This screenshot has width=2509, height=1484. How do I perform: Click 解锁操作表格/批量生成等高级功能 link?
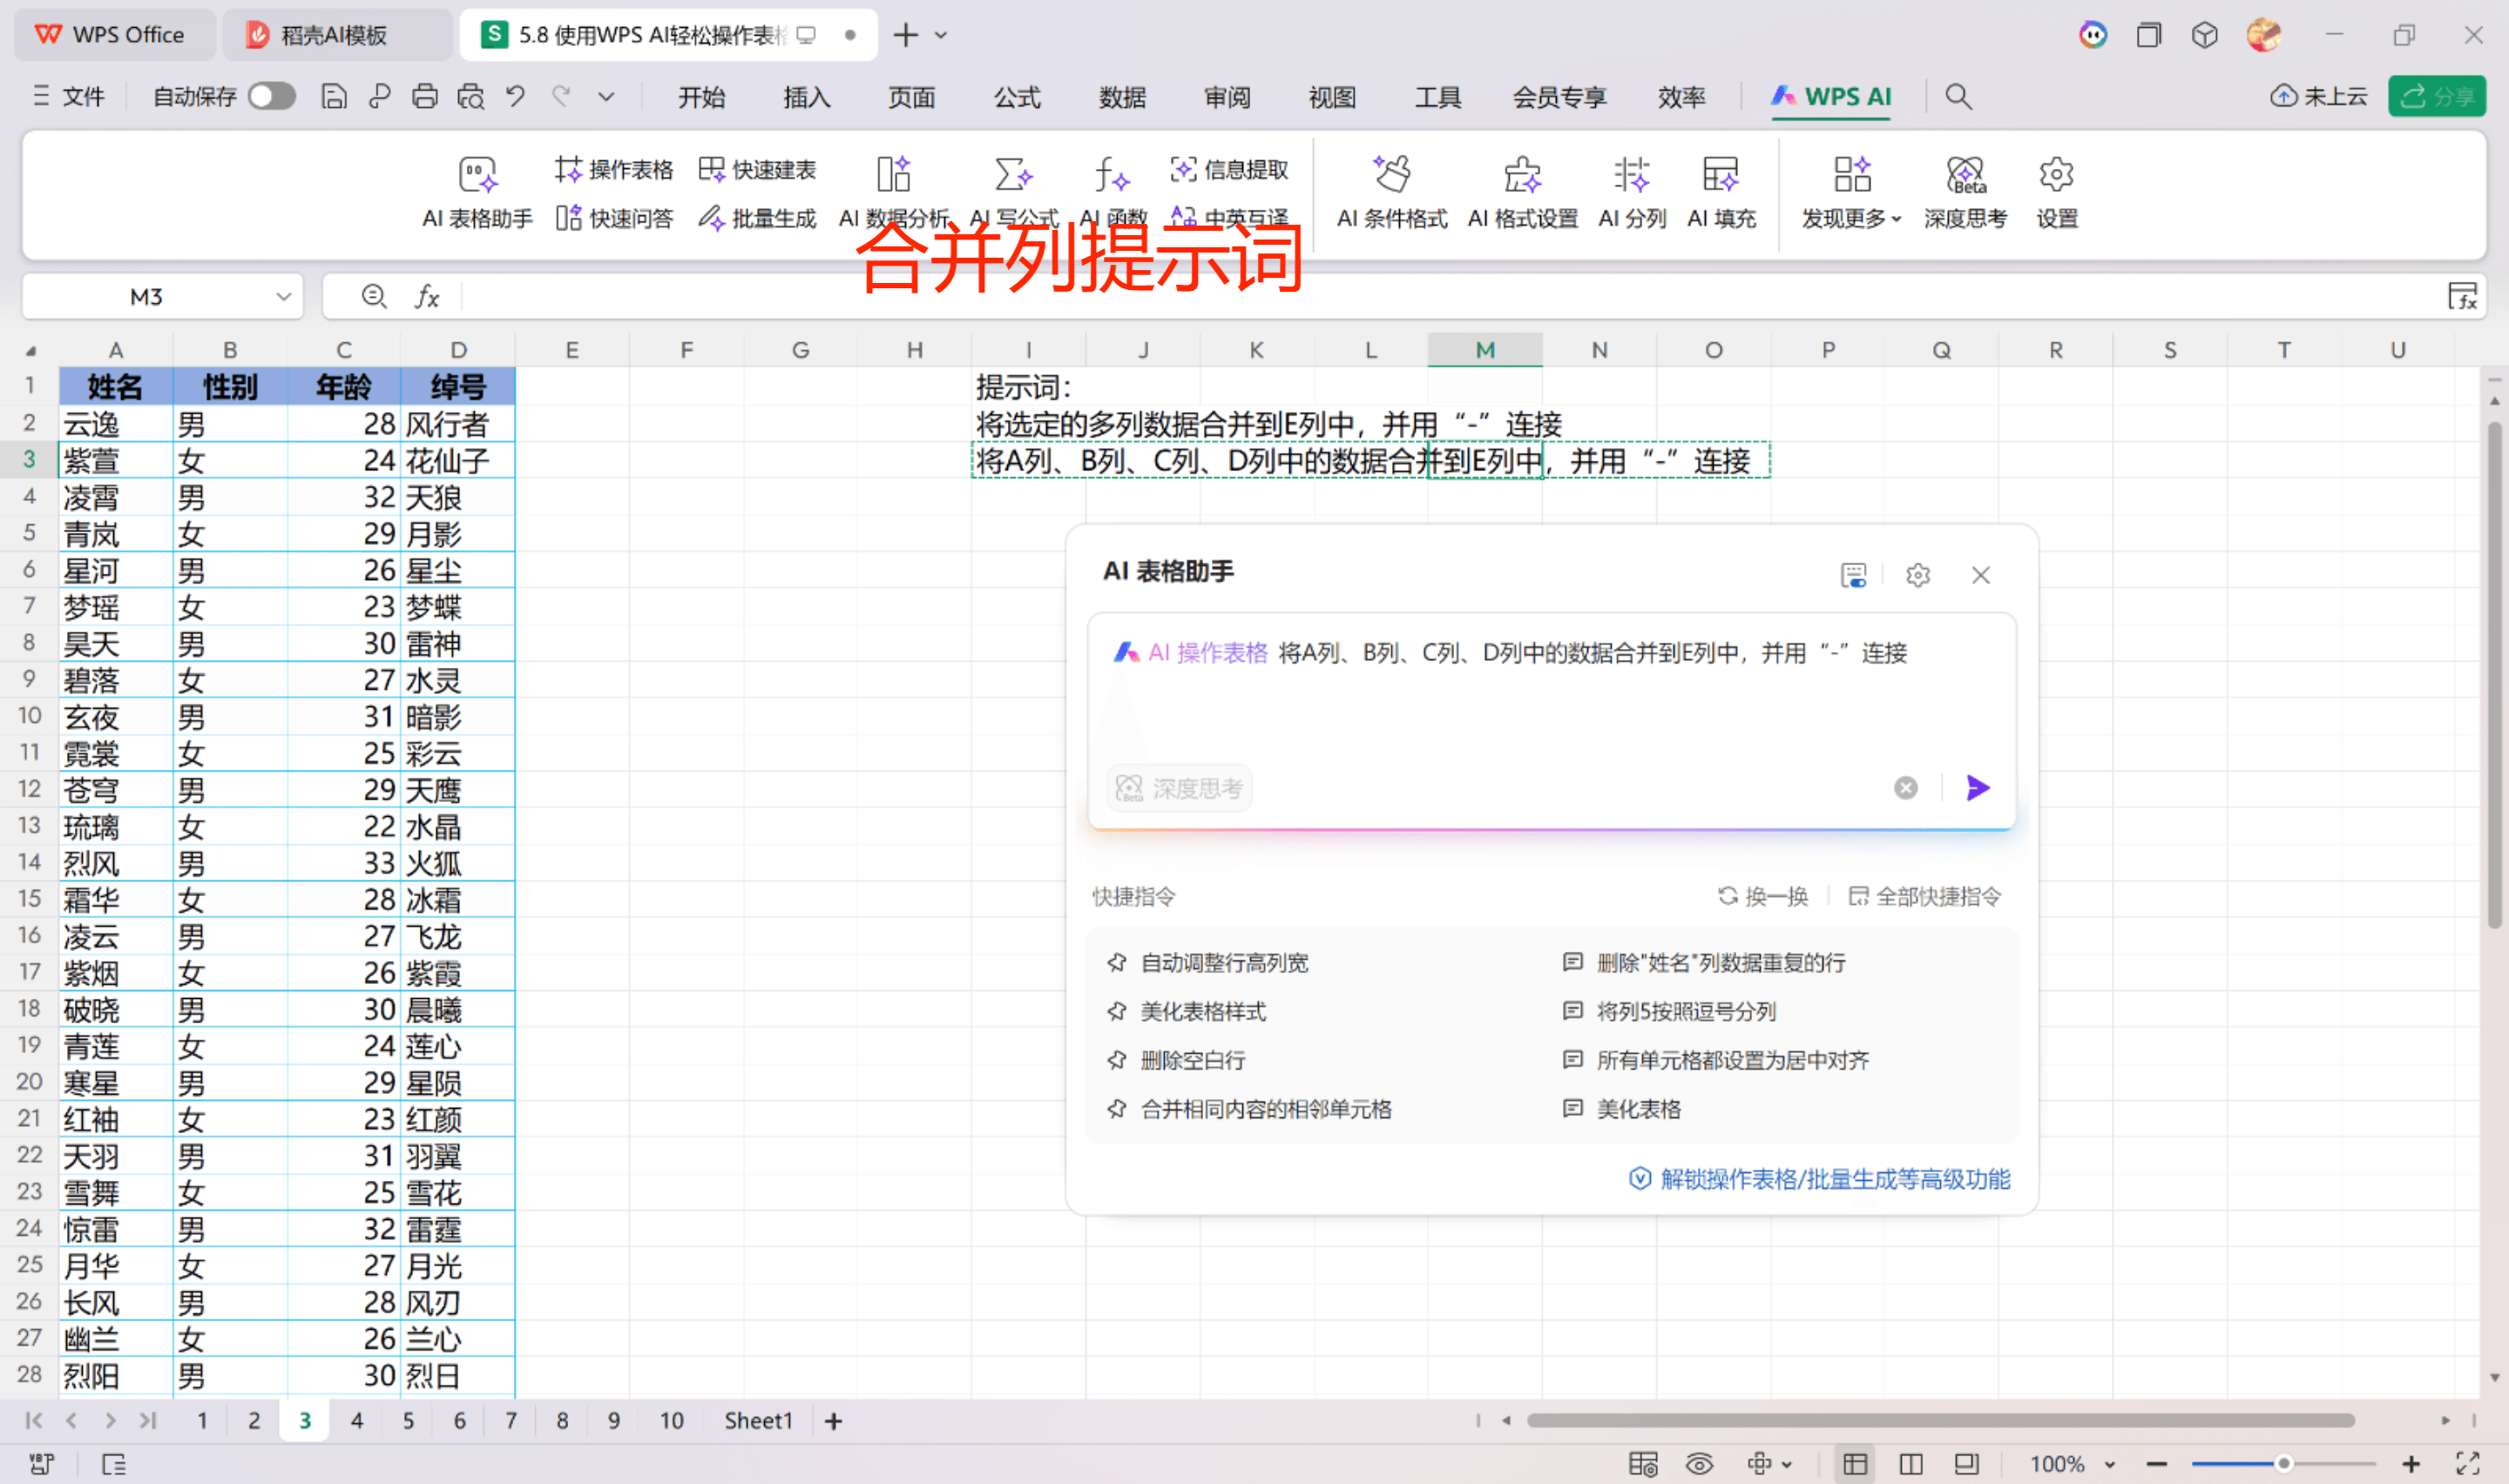[x=1820, y=1179]
